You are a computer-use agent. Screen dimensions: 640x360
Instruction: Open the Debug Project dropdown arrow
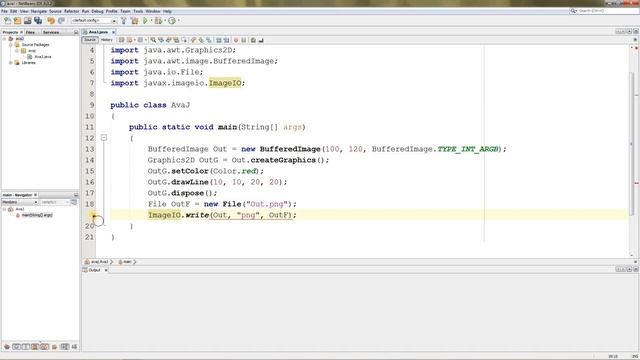click(x=164, y=20)
